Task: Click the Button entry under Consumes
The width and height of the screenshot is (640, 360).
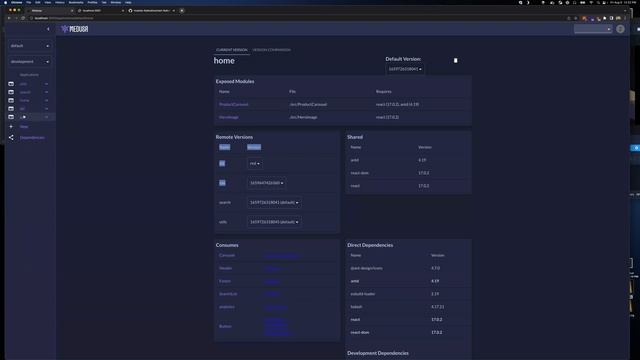Action: coord(225,327)
